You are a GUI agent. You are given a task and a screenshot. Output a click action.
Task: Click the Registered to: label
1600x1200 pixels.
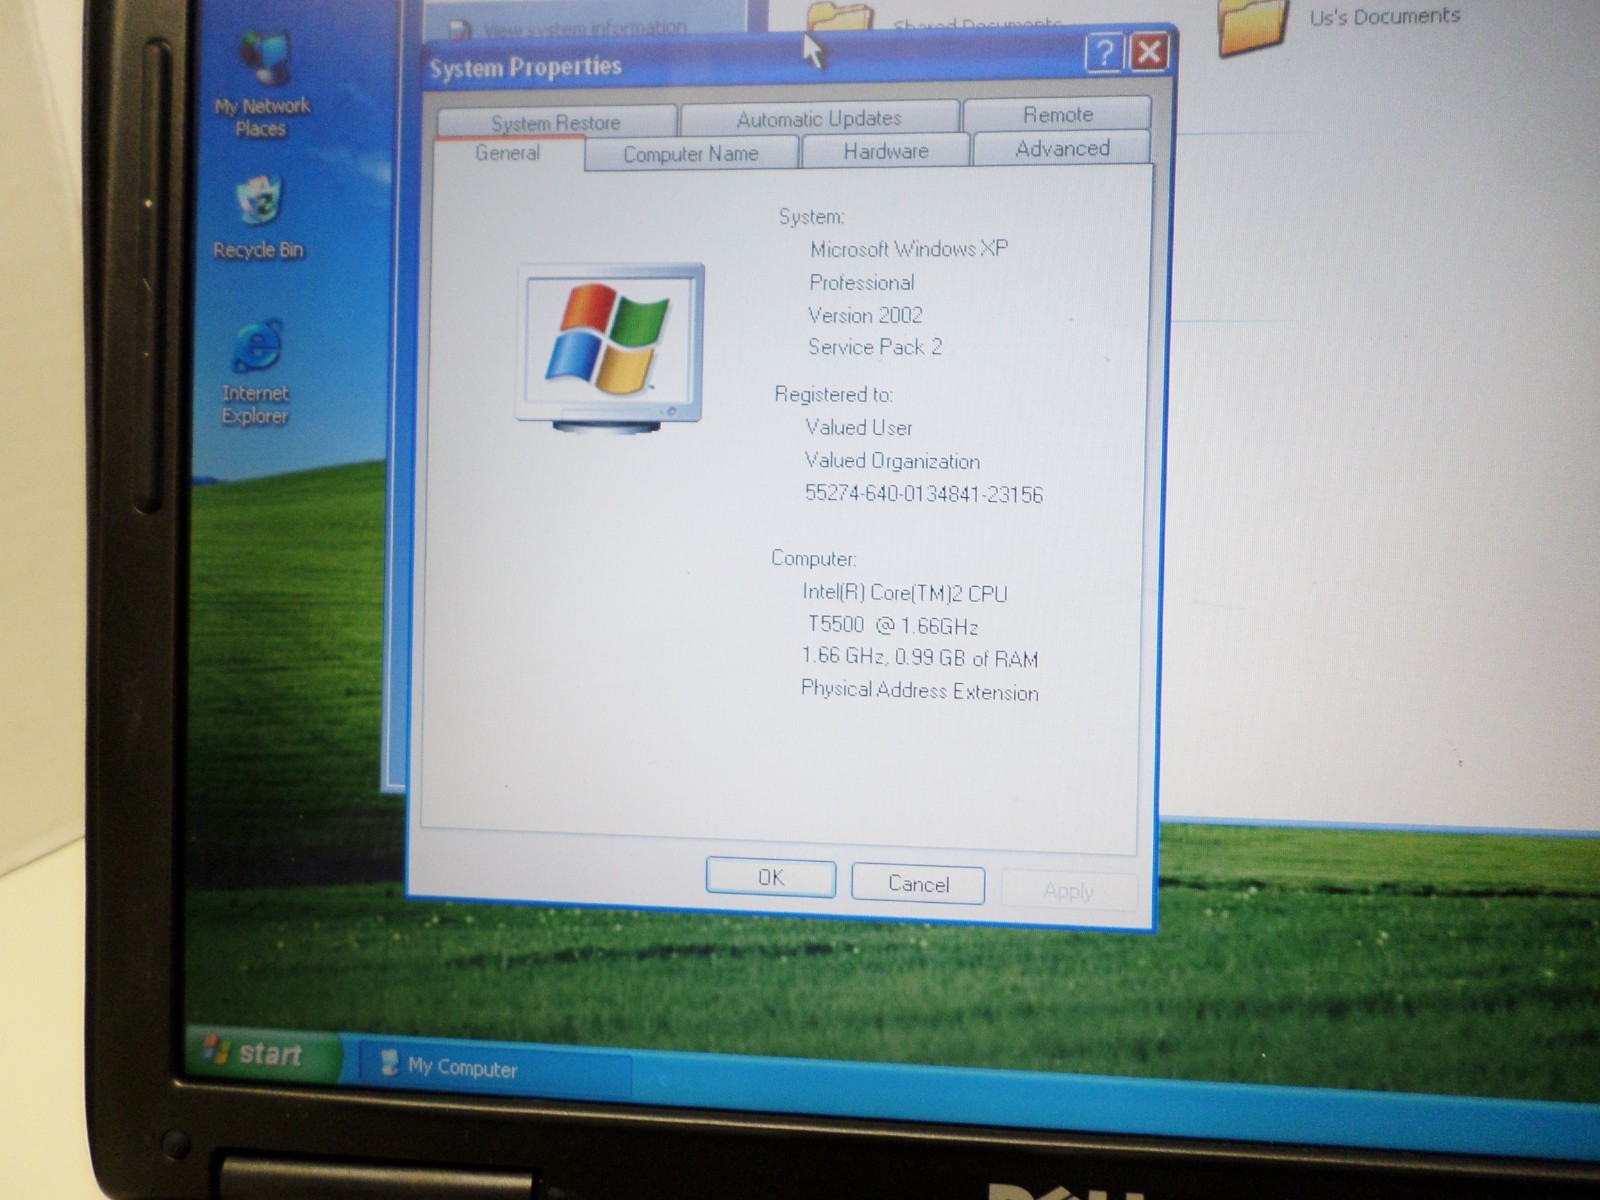(833, 394)
